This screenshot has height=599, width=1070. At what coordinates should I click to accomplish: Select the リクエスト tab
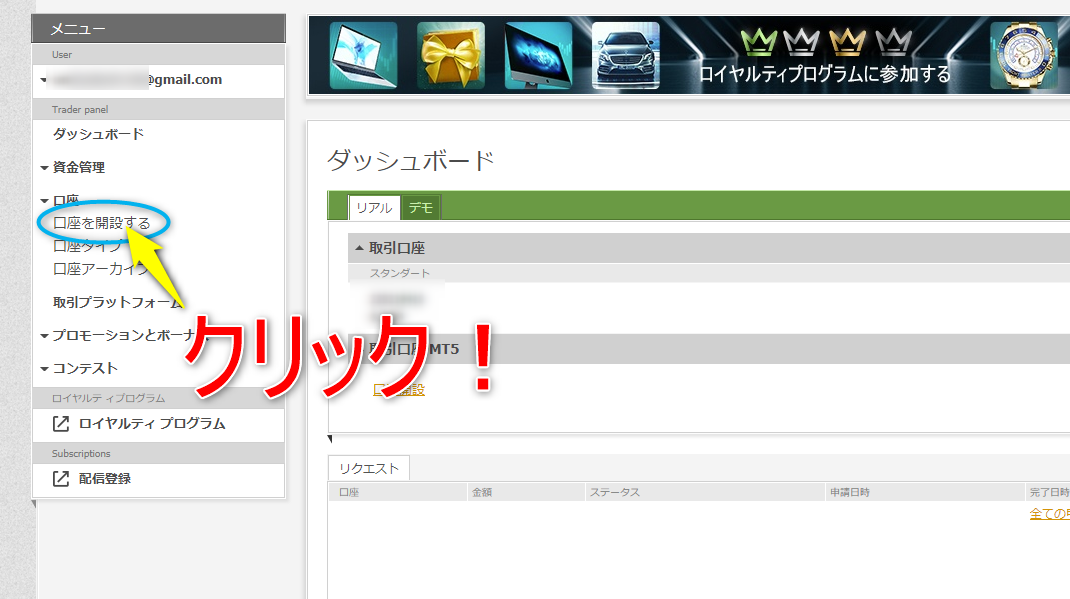coord(368,468)
